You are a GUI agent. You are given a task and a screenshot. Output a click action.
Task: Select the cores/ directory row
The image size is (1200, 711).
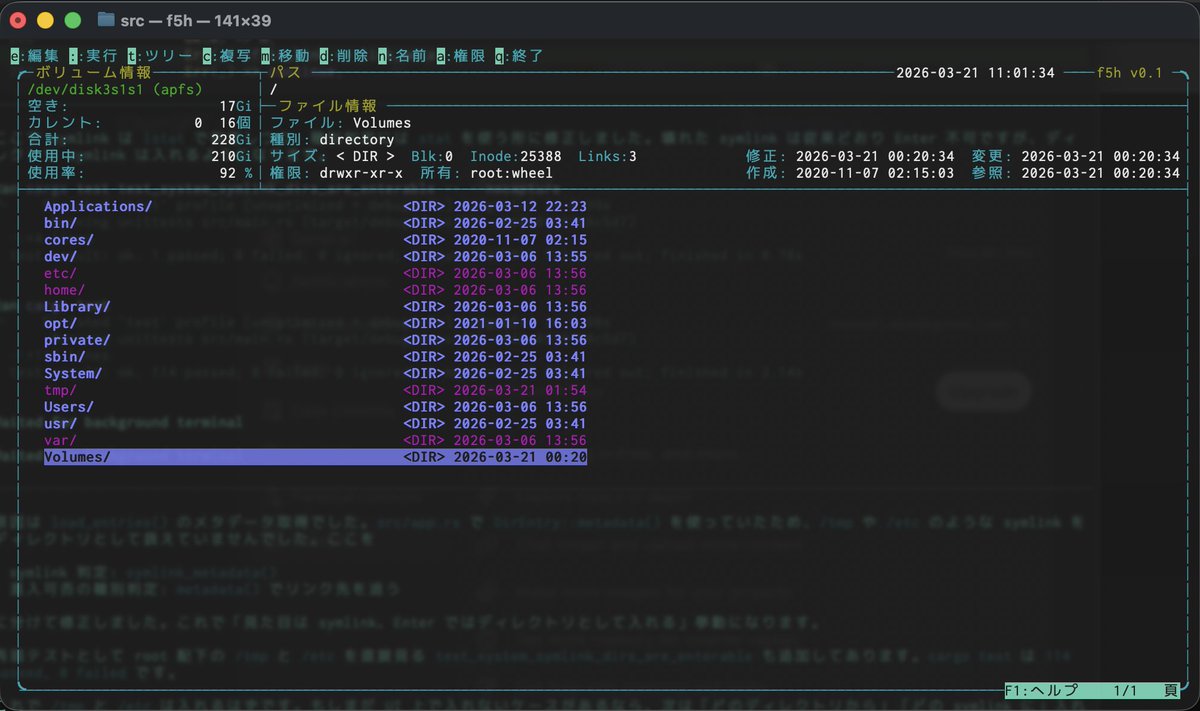click(x=315, y=240)
